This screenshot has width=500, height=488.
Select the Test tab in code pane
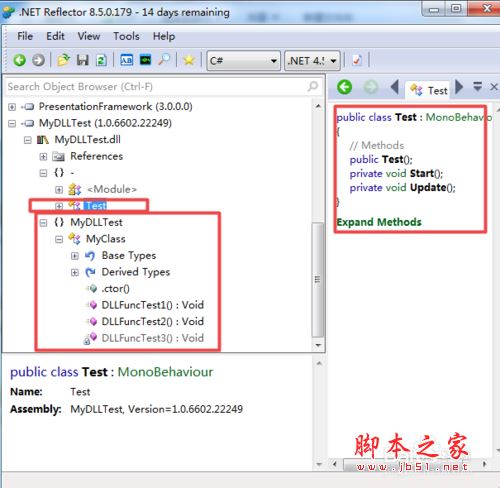(428, 90)
